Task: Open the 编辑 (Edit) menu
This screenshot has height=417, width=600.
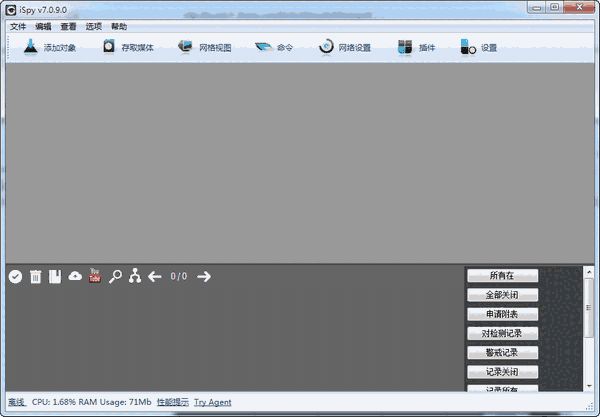Action: tap(43, 26)
